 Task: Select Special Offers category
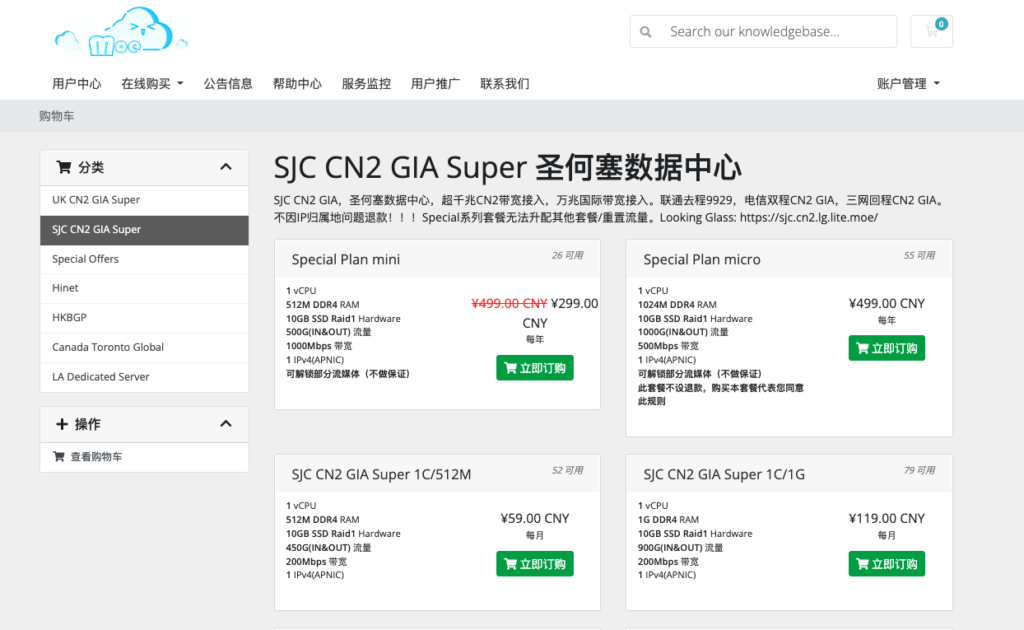(x=144, y=259)
